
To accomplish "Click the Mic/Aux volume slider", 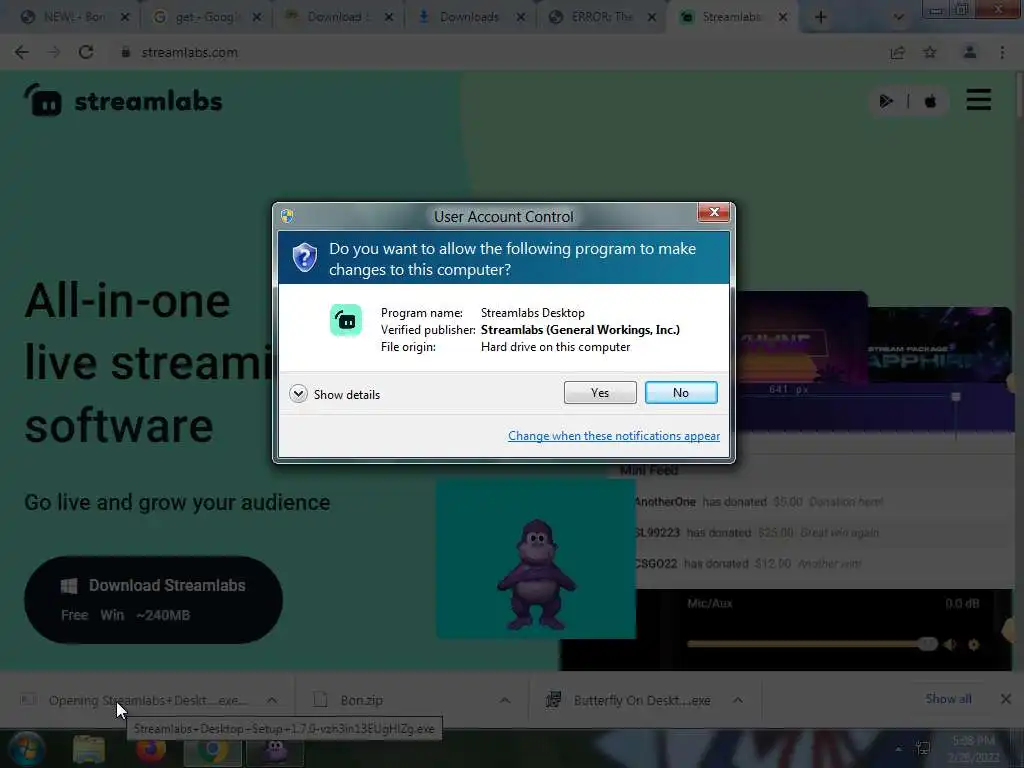I will (x=812, y=644).
